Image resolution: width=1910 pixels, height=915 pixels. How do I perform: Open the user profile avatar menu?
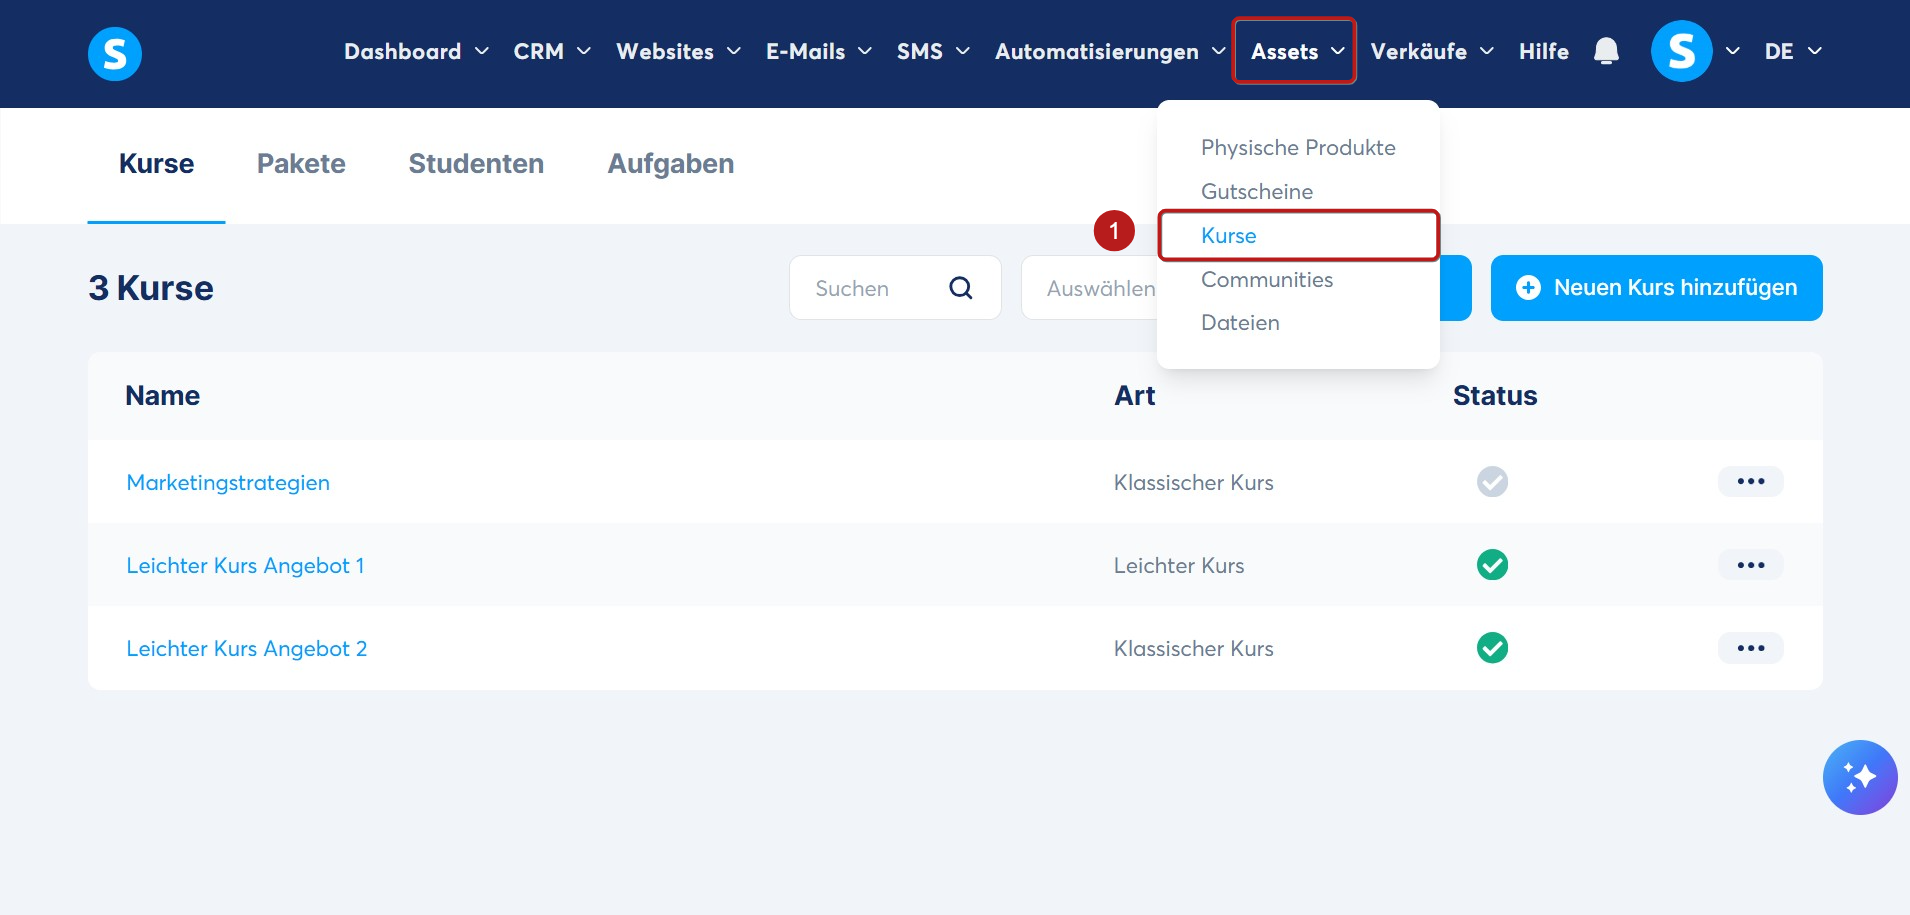pyautogui.click(x=1681, y=51)
